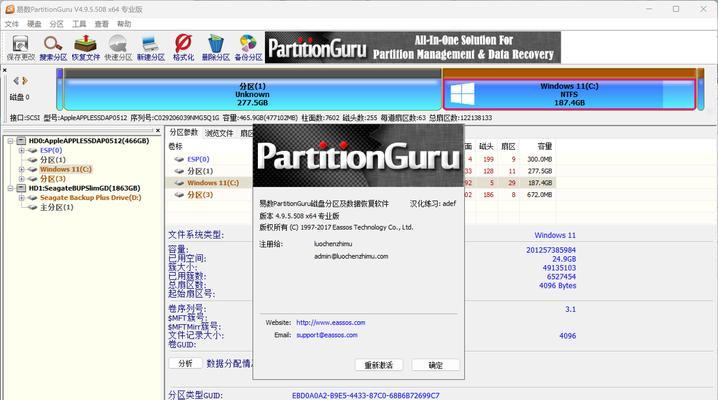Choose the 删除分区 delete partition icon

coord(216,48)
